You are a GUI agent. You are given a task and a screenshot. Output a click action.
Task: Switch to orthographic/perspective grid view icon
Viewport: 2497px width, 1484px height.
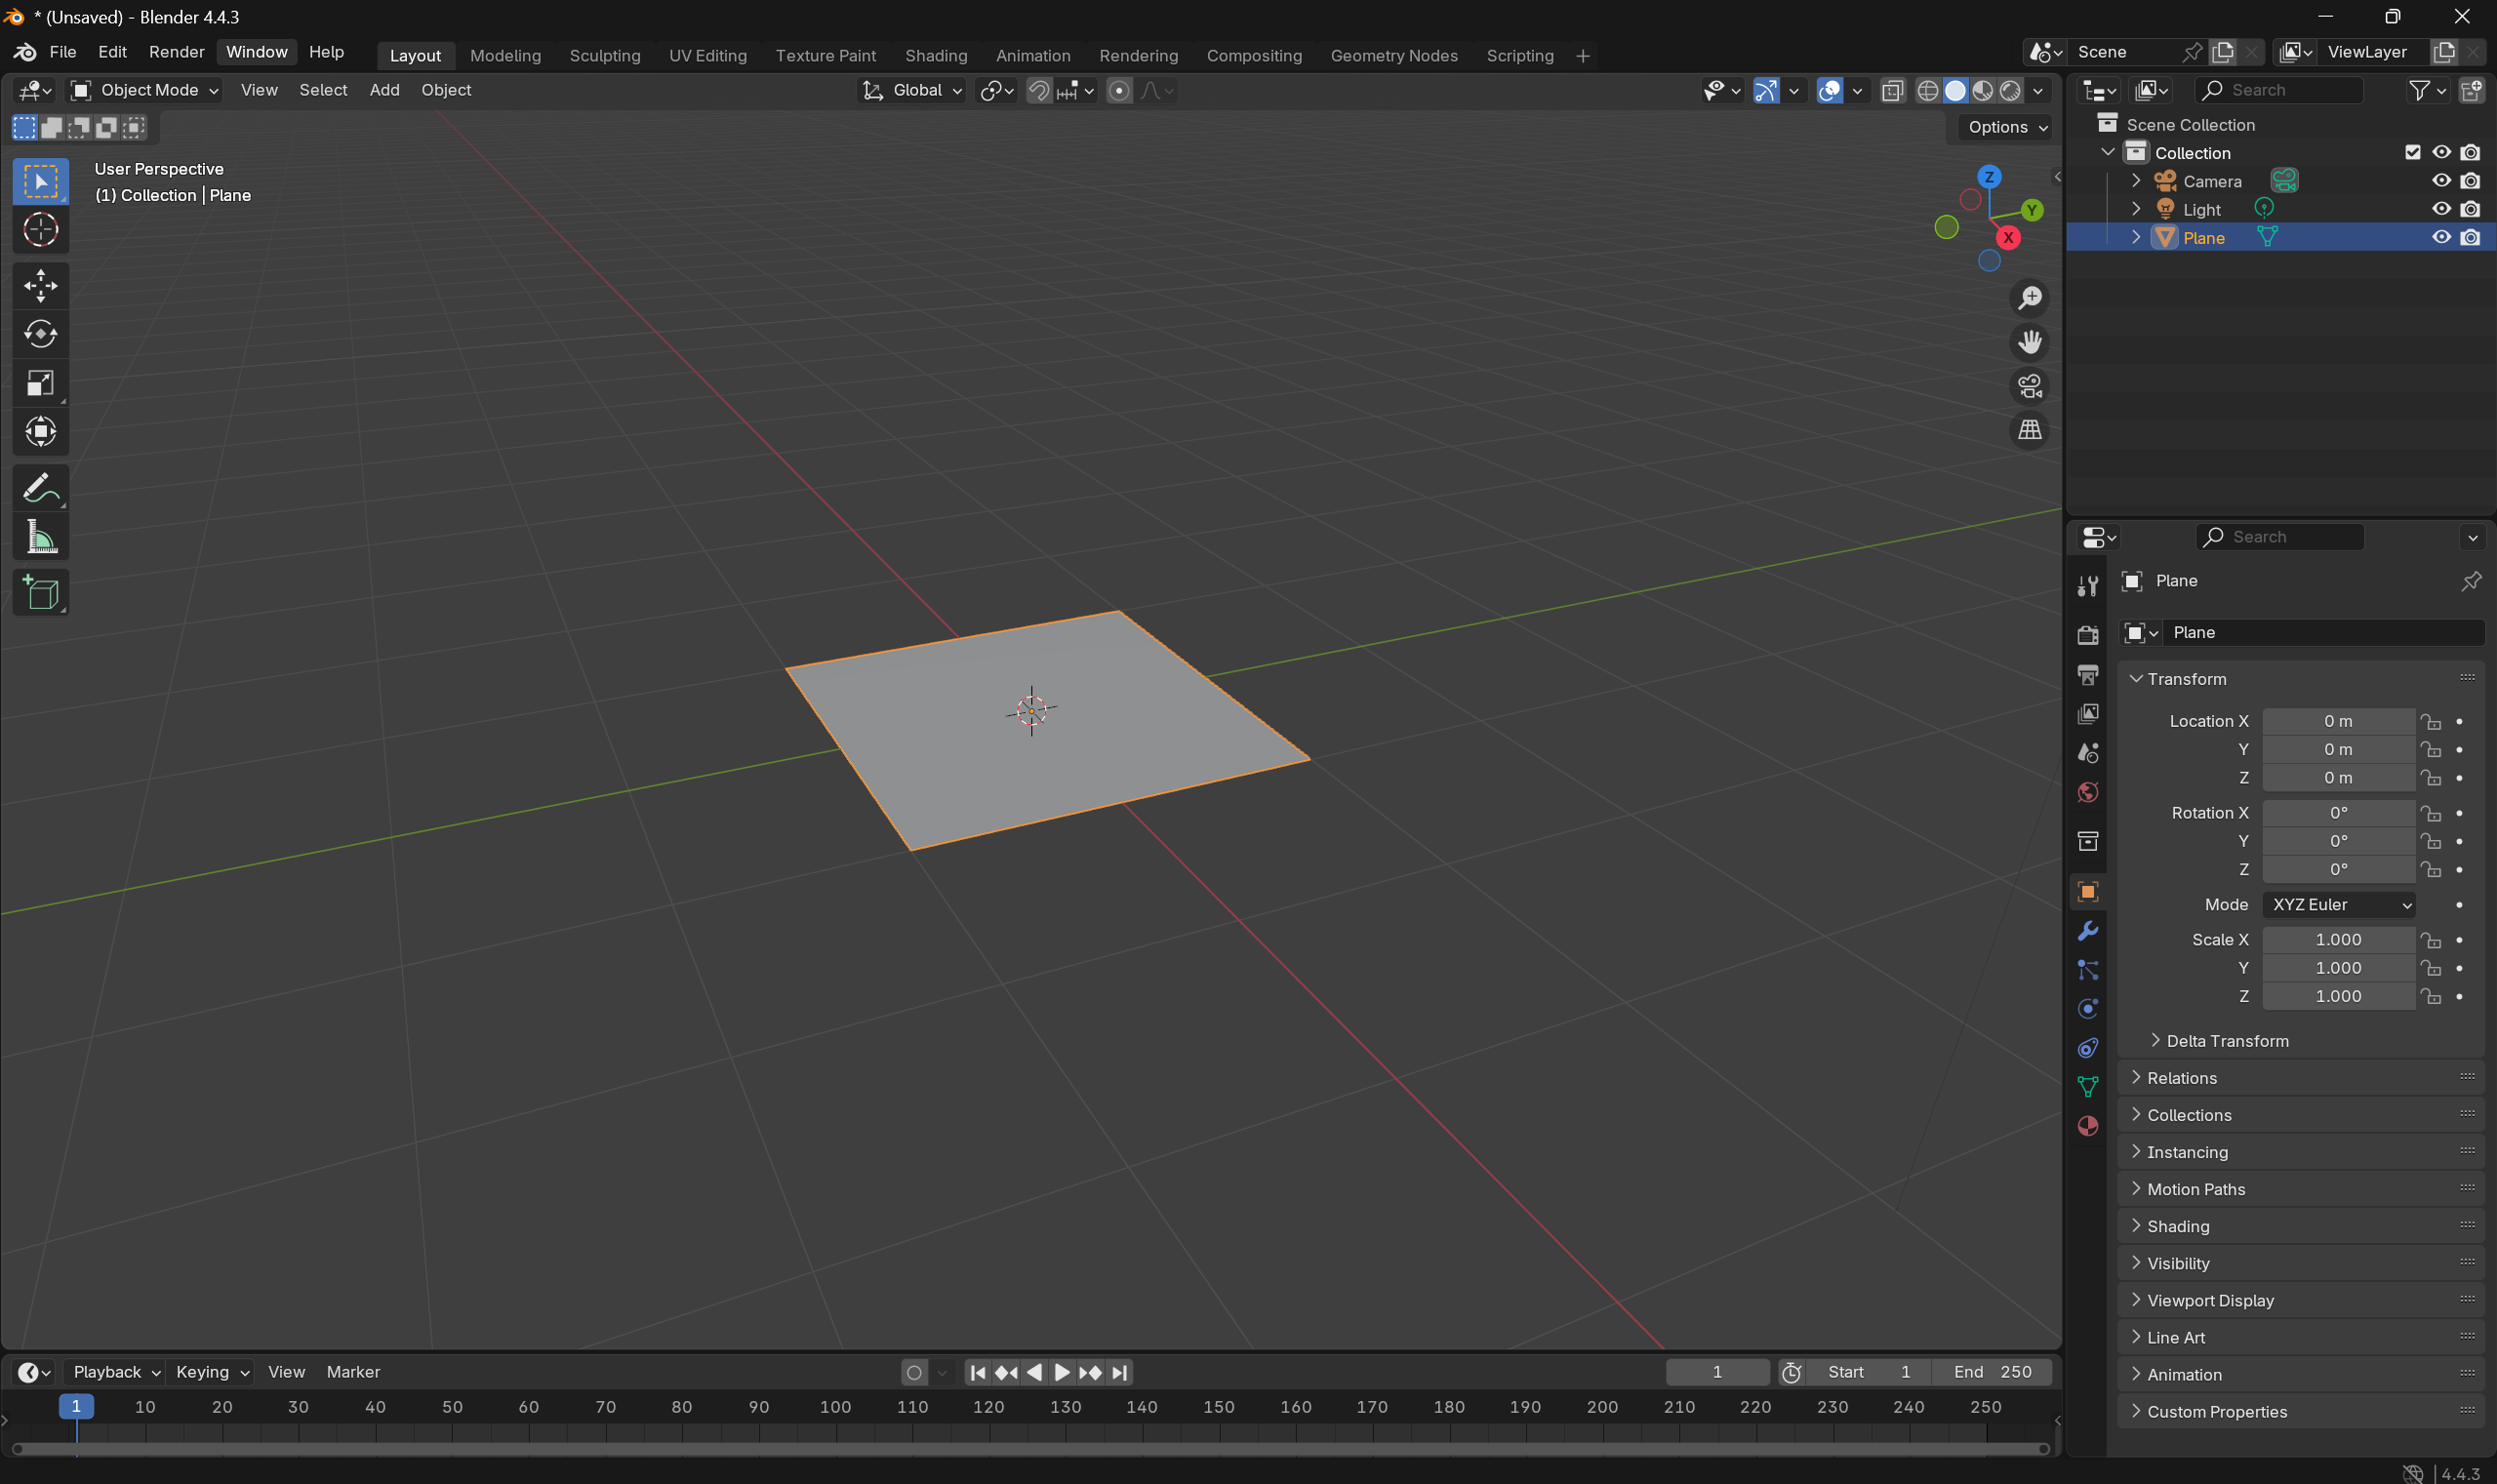(2029, 430)
